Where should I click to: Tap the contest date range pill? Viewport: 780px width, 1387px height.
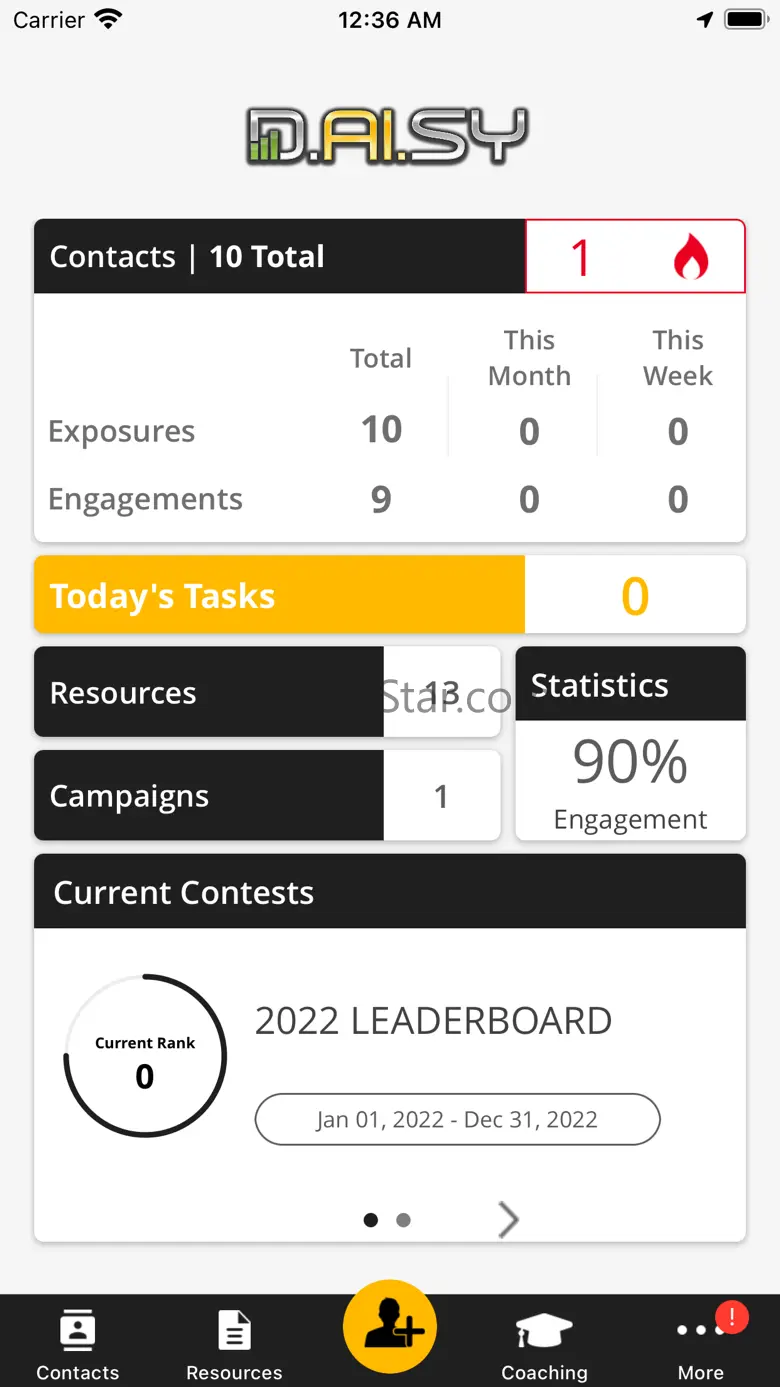point(457,1119)
